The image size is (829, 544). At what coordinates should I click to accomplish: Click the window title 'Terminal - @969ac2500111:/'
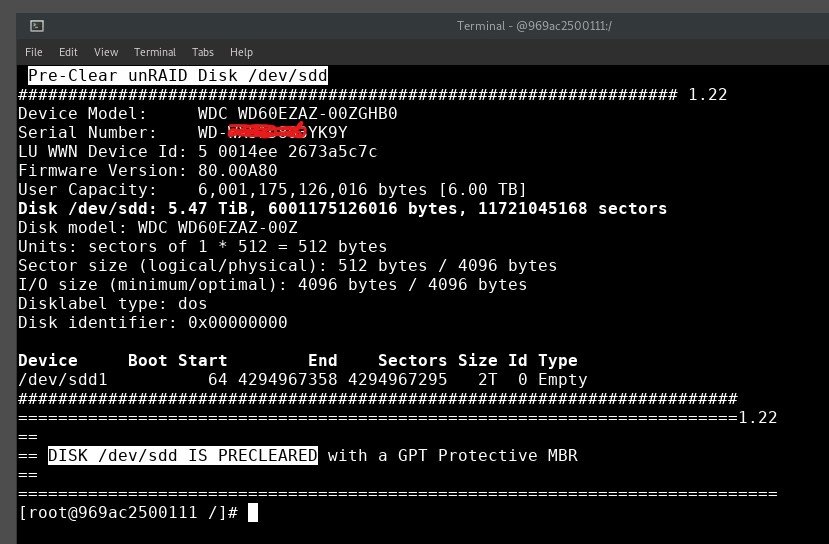tap(534, 25)
